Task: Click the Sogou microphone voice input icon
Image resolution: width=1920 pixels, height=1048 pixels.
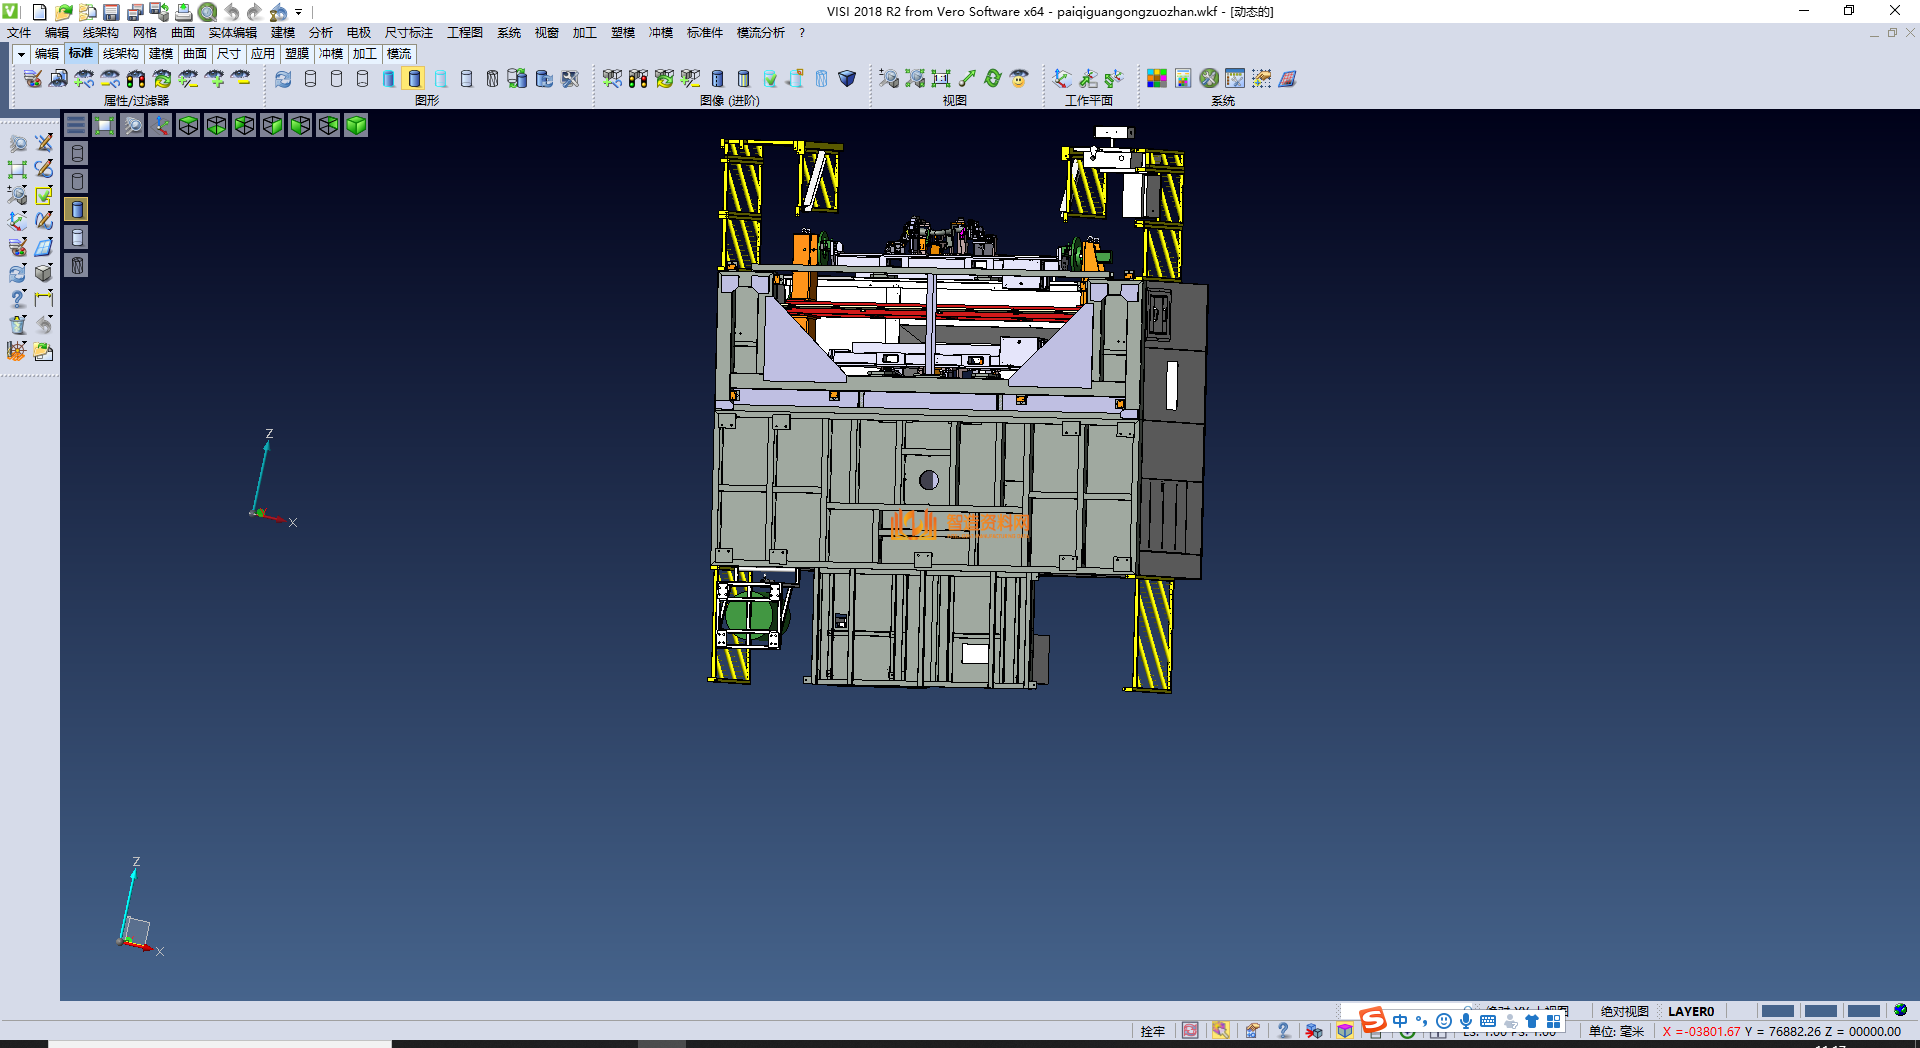Action: tap(1465, 1021)
